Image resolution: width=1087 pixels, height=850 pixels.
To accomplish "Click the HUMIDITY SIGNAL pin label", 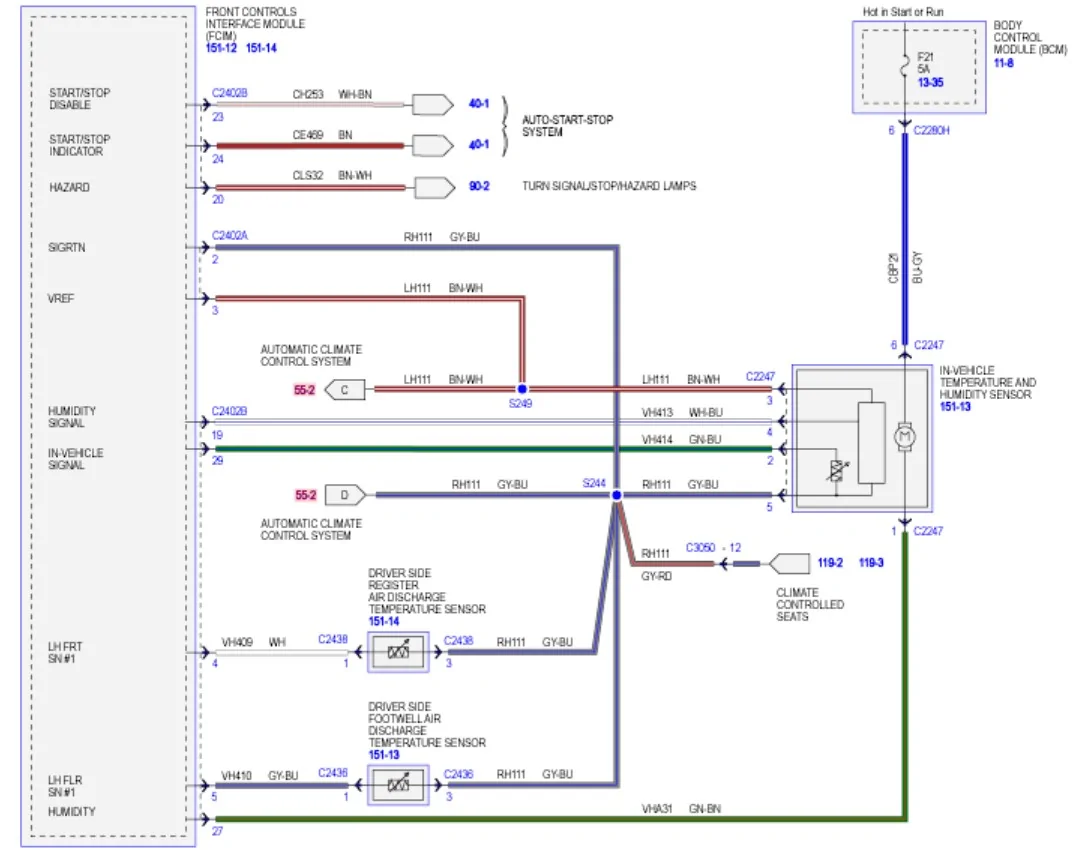I will 72,417.
